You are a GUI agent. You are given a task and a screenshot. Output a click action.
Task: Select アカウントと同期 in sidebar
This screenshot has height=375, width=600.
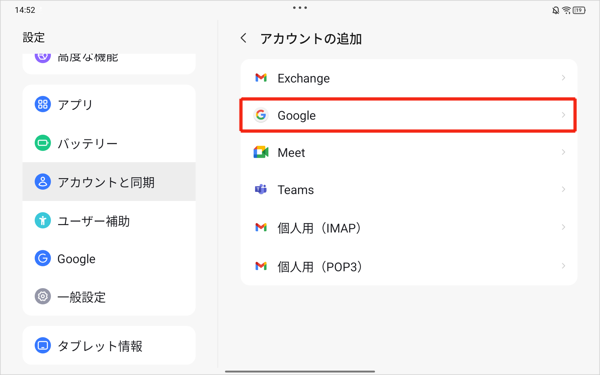(x=109, y=182)
